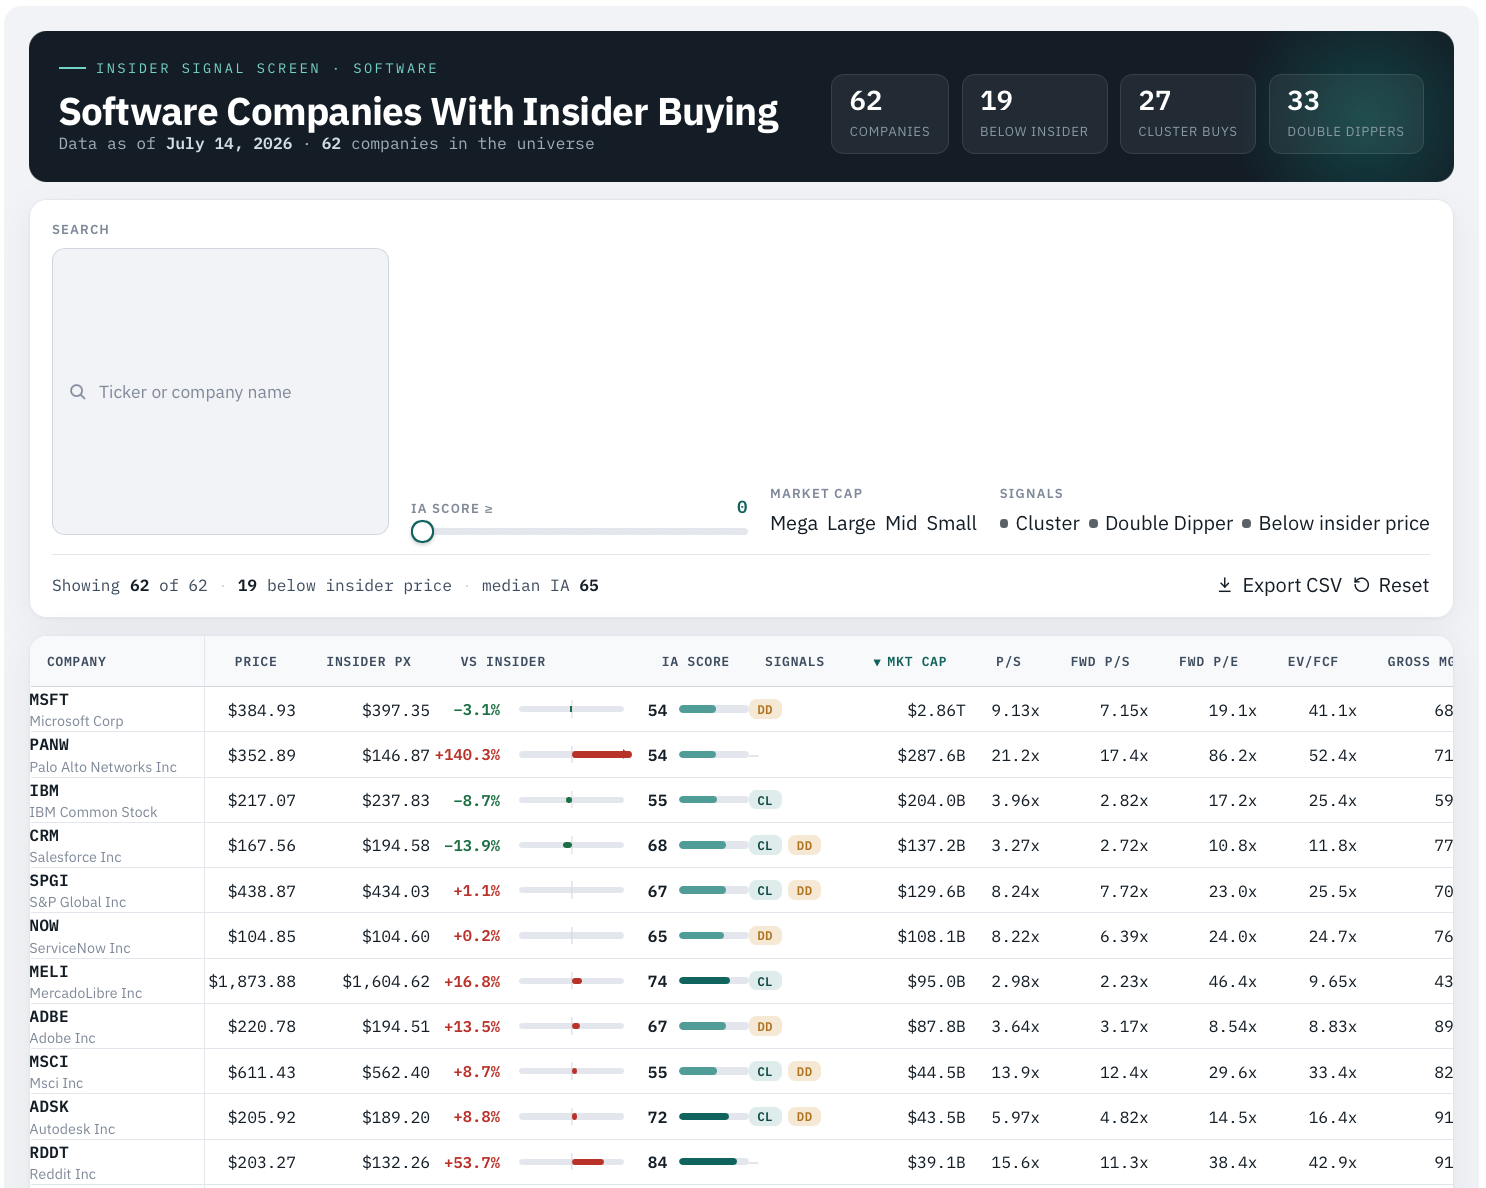Click the DD badge in MSFT row

765,710
